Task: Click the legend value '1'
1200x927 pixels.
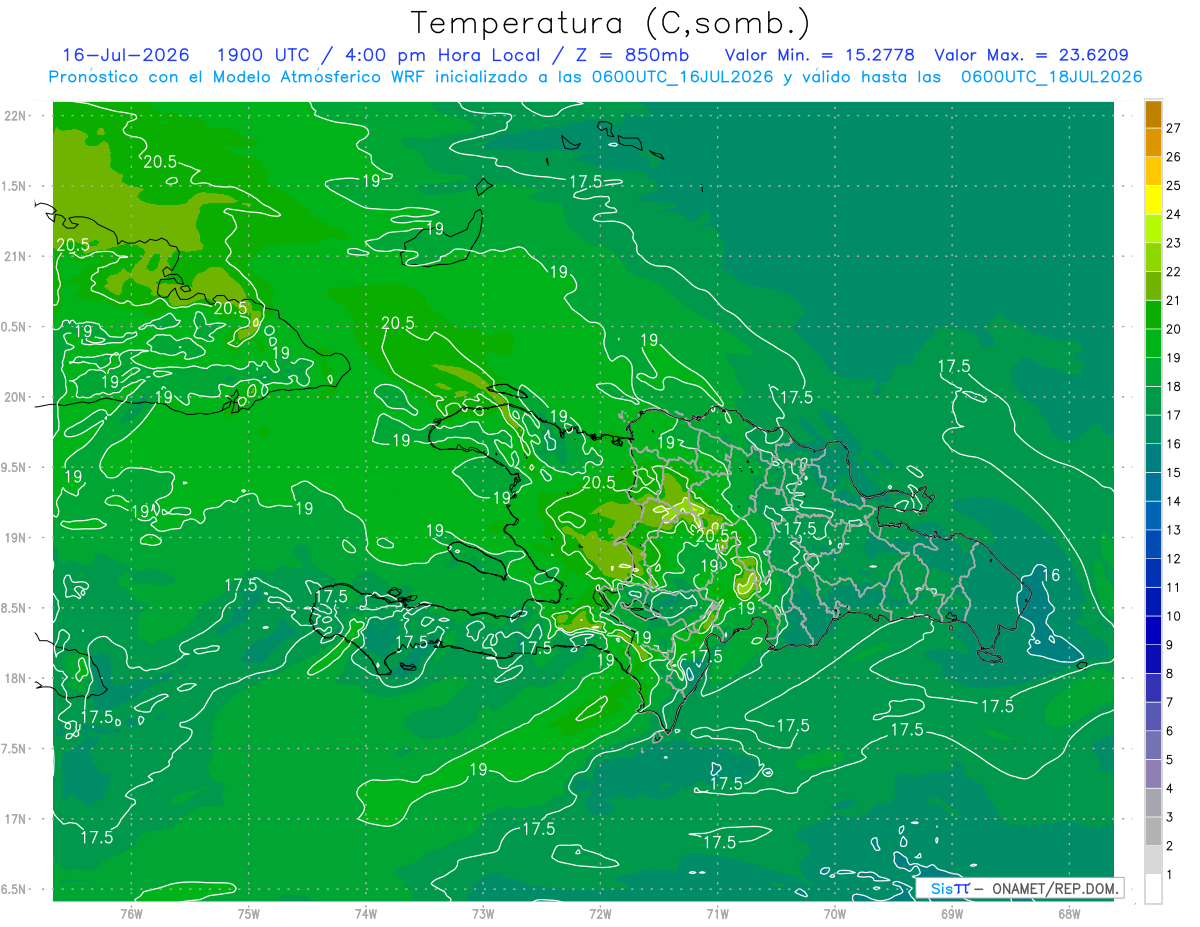Action: (x=1170, y=875)
